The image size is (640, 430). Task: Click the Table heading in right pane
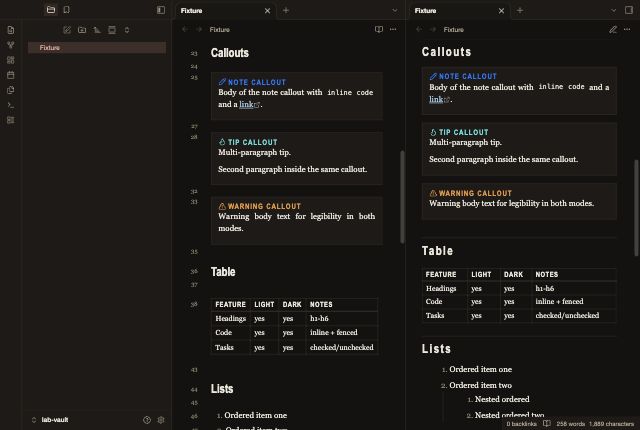(437, 250)
